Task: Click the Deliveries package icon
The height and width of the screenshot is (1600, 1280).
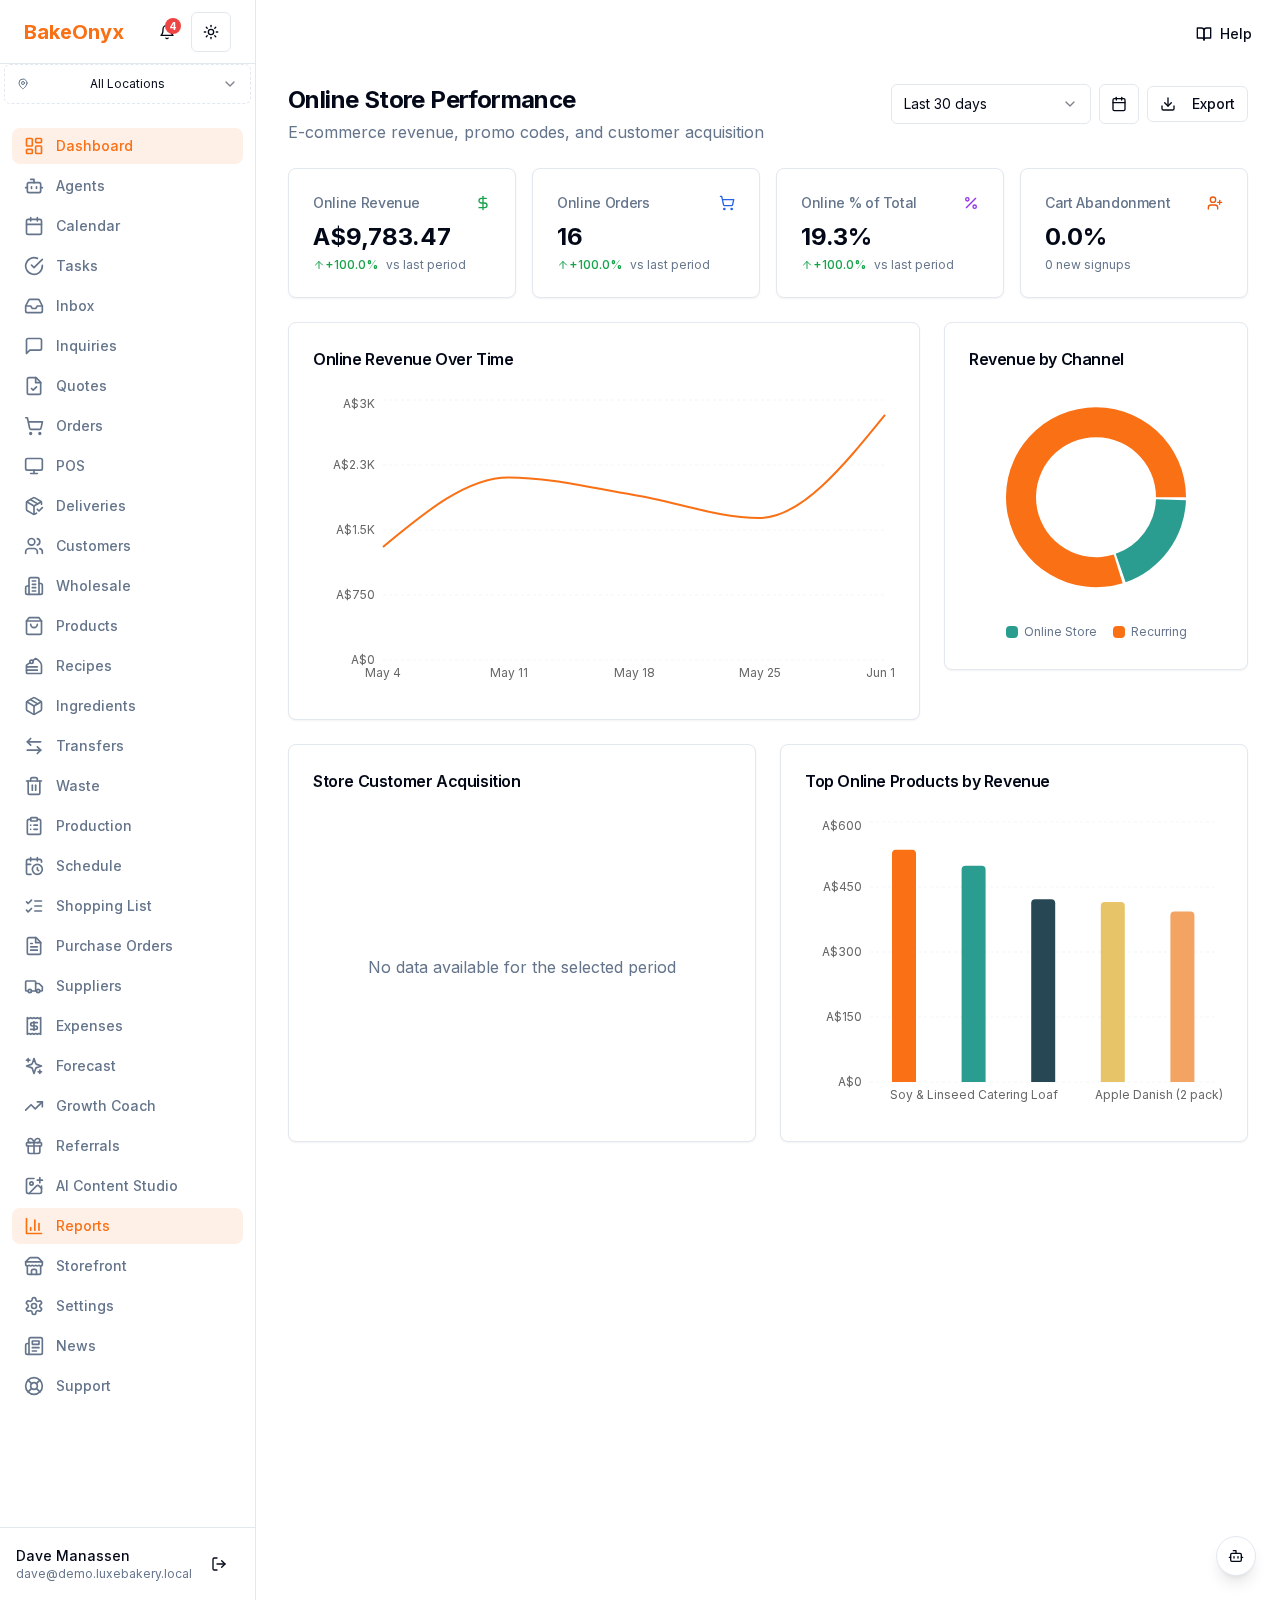Action: (34, 506)
